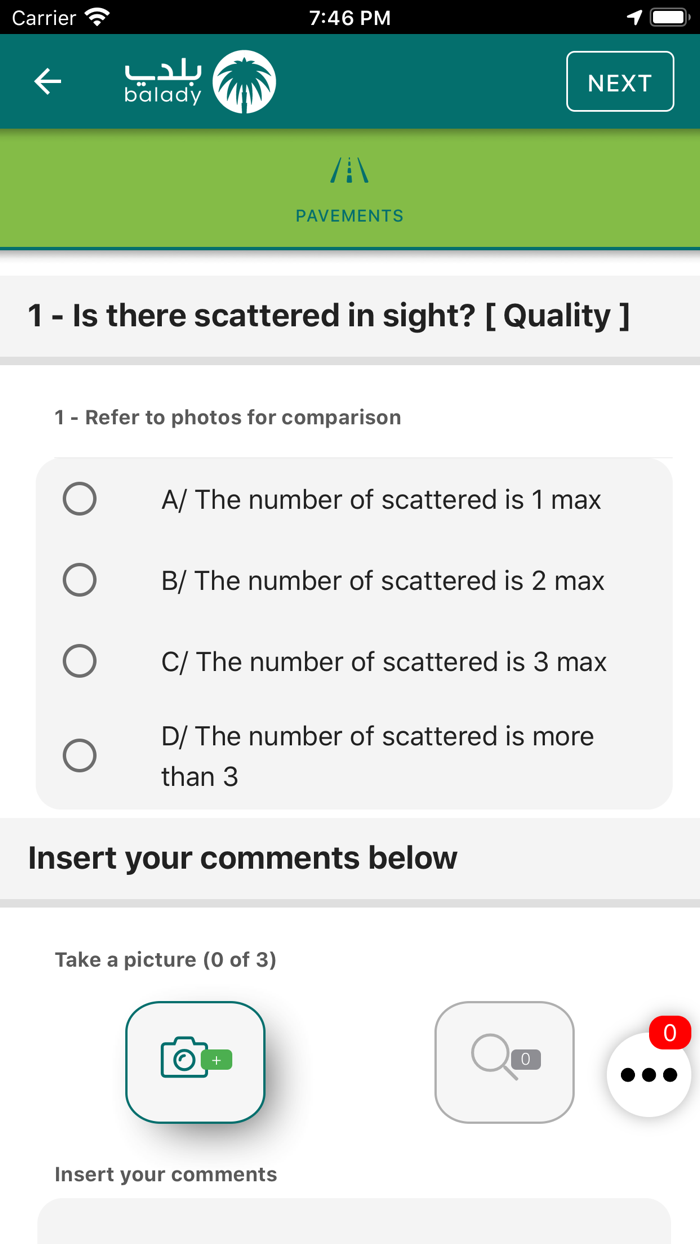This screenshot has width=700, height=1244.
Task: View captured pictures with magnifier icon
Action: 505,1062
